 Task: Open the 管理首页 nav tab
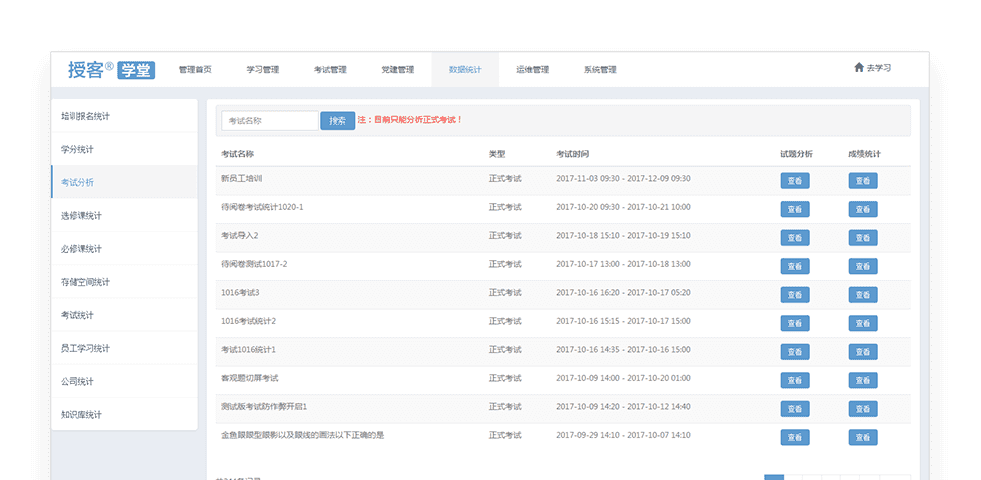[x=195, y=69]
